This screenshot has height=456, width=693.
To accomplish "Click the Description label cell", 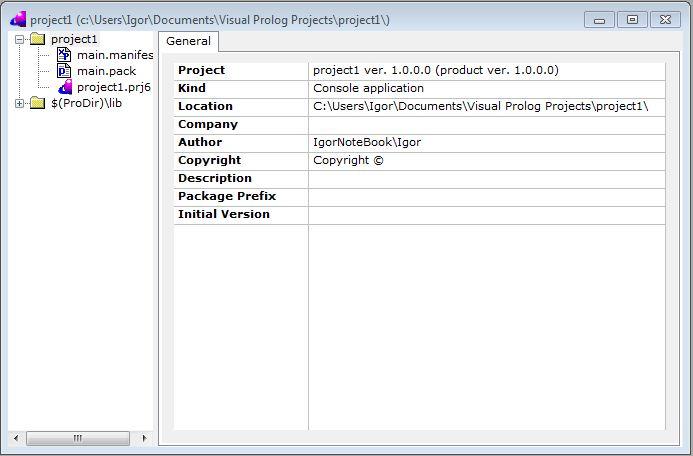I will (241, 179).
